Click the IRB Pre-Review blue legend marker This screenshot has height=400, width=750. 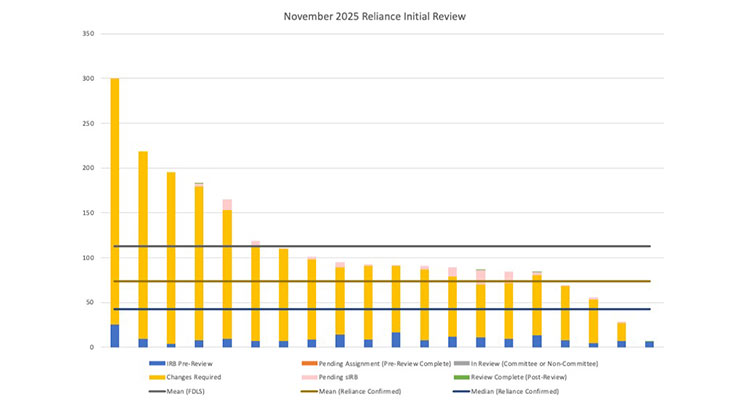(153, 363)
